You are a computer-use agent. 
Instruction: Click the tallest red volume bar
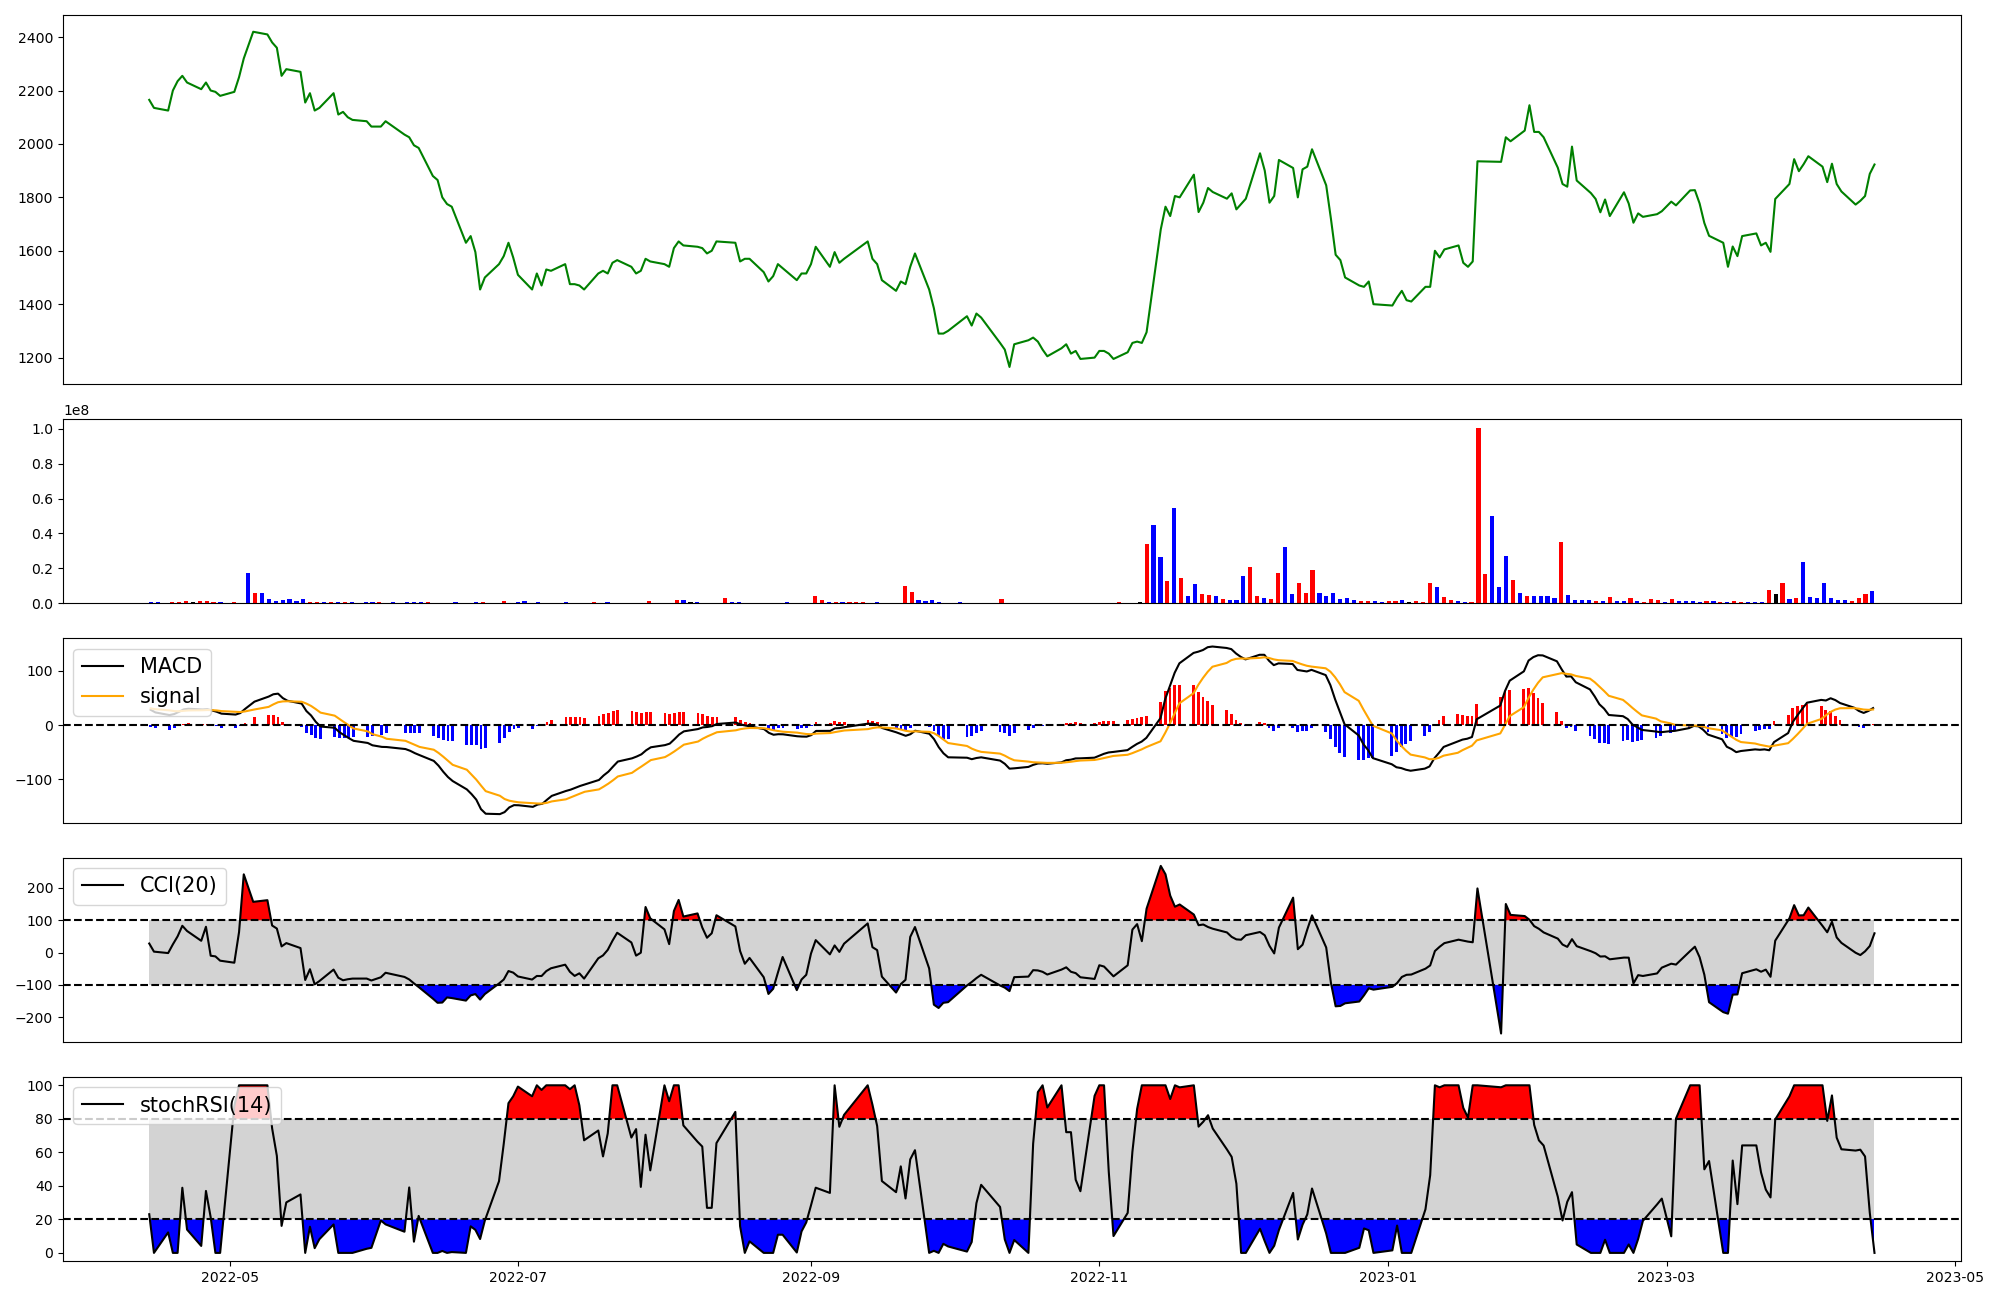1478,515
